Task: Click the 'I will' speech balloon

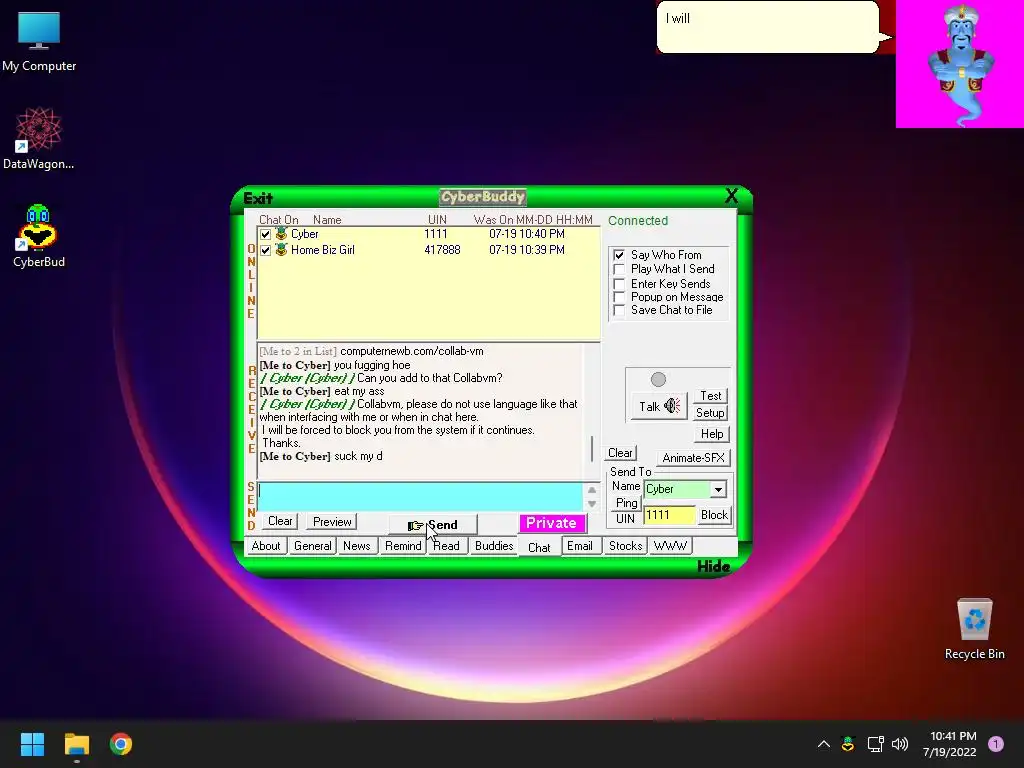Action: click(768, 27)
